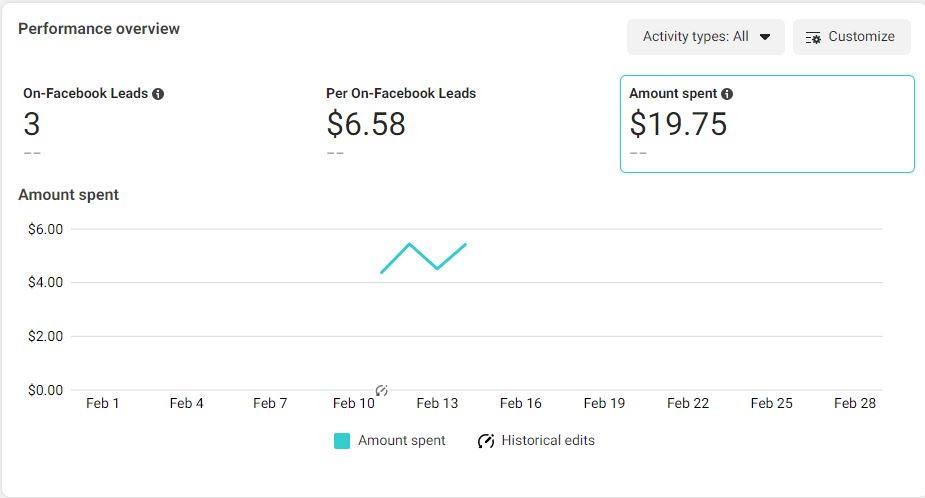The width and height of the screenshot is (925, 498).
Task: Click Feb 13 date on x-axis
Action: [x=437, y=404]
